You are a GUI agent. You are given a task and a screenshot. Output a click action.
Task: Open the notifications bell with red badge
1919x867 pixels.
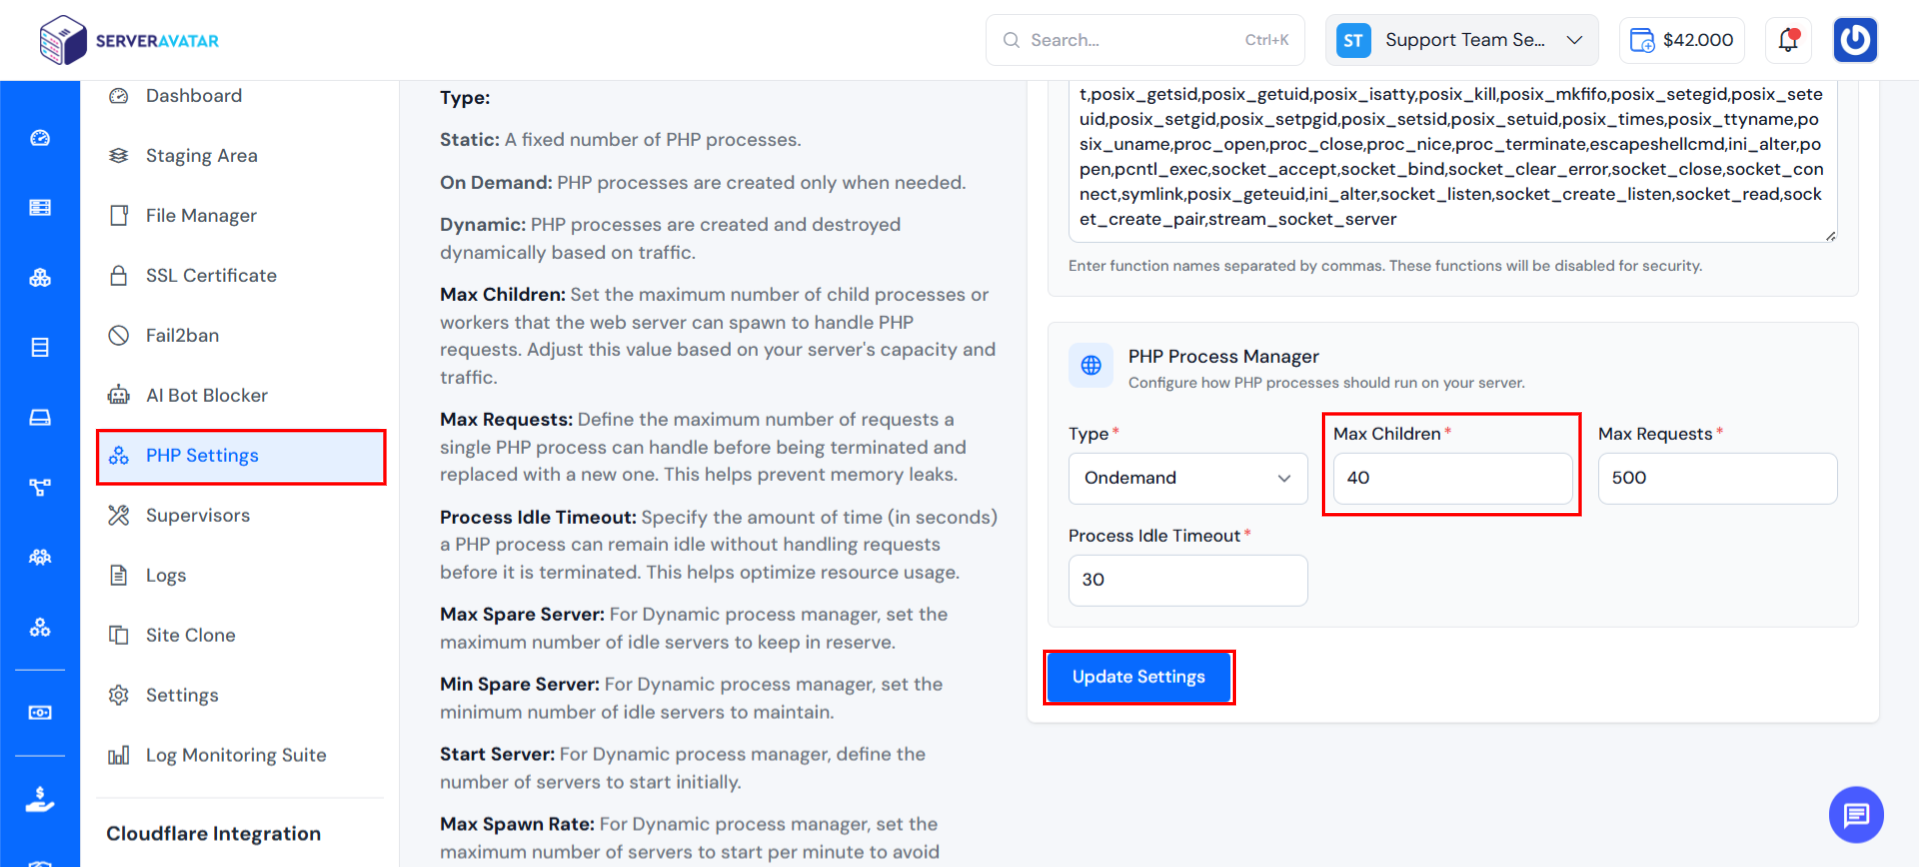tap(1788, 40)
